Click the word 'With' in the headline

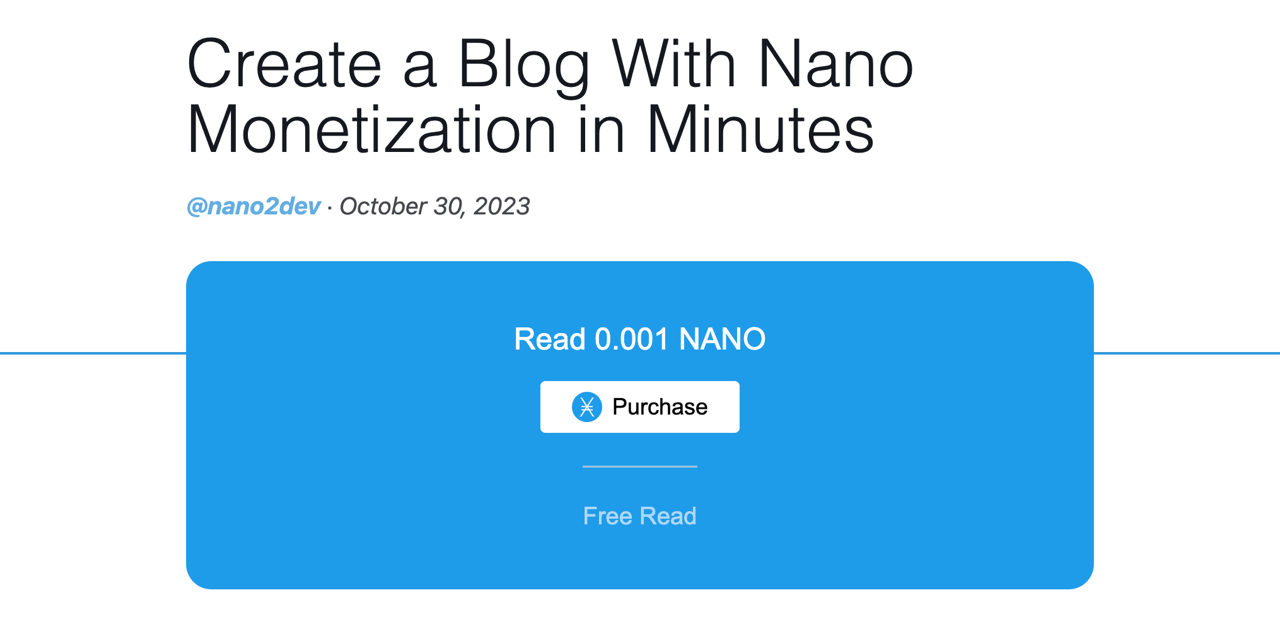675,64
